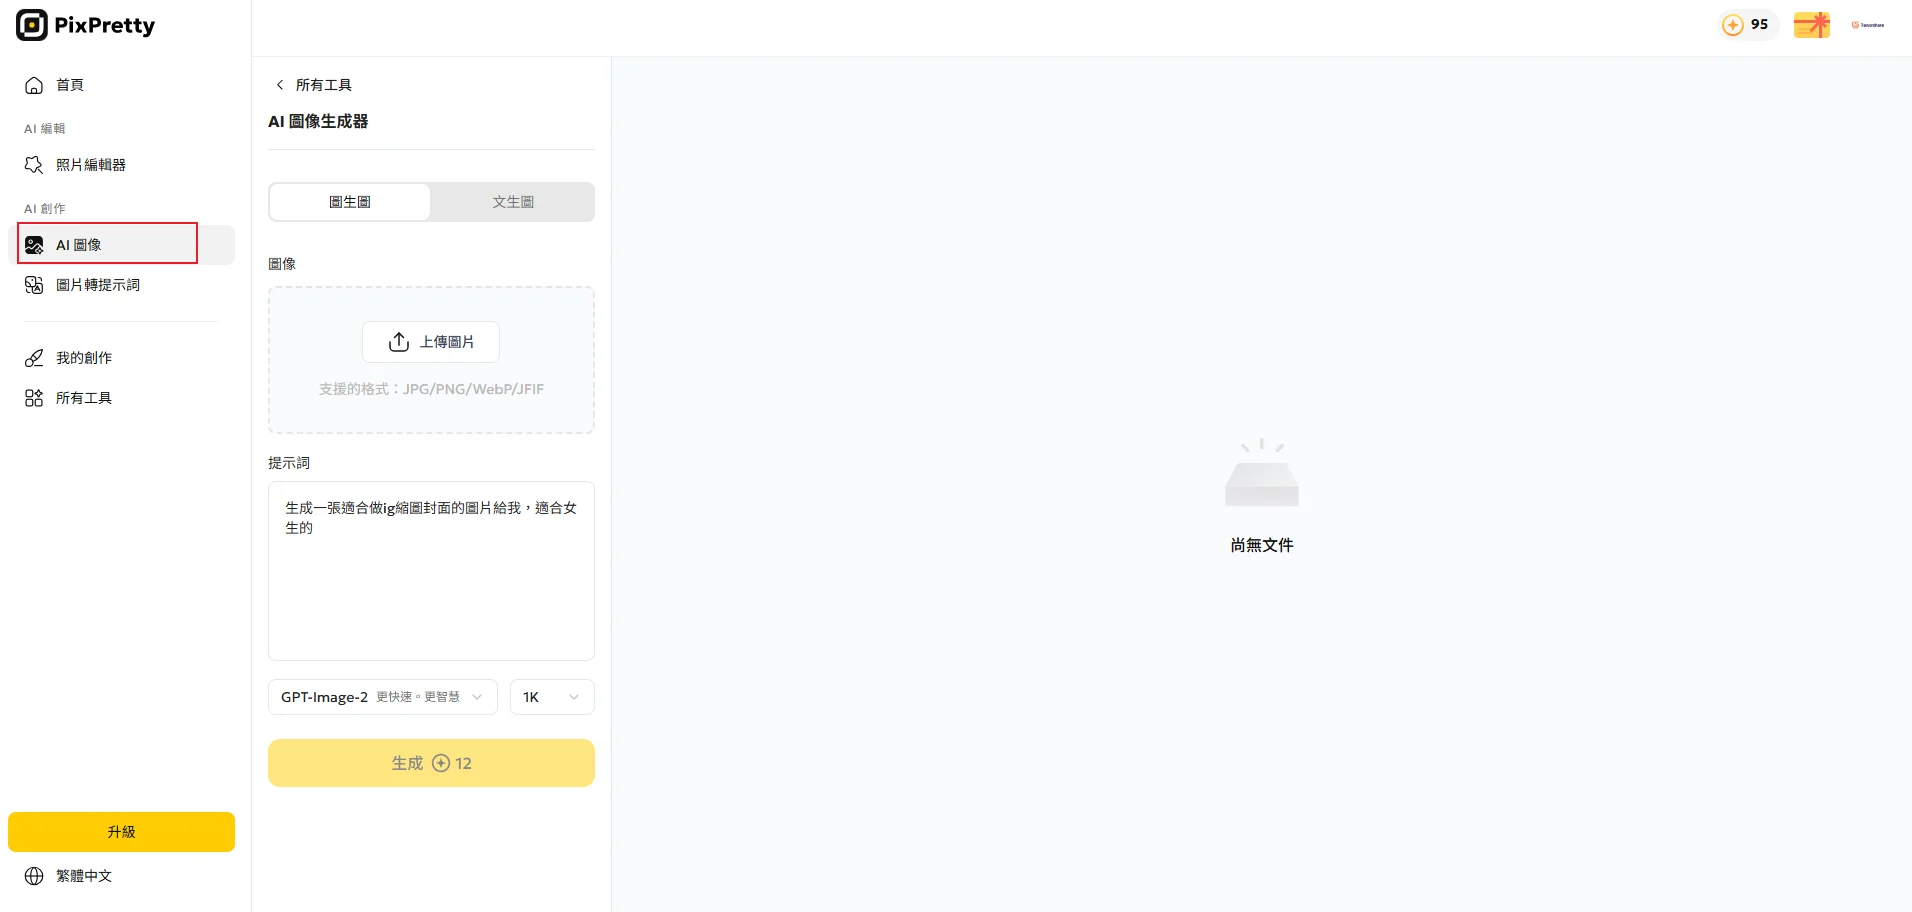Select the AI 圖像 sidebar item

click(x=121, y=245)
